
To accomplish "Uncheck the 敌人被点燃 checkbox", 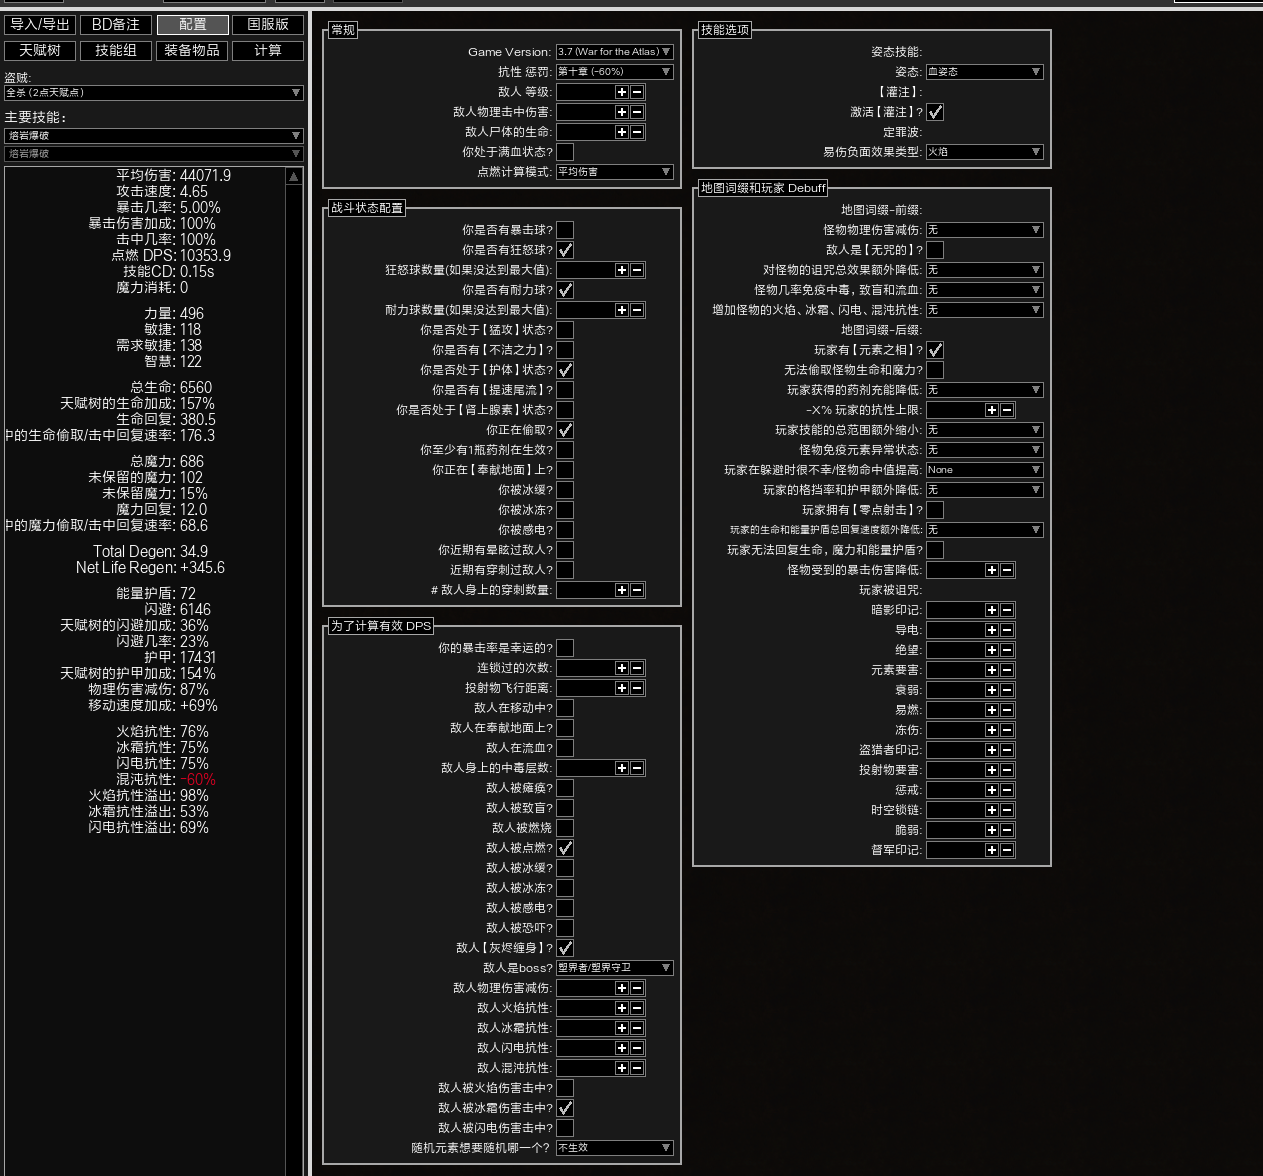I will 565,848.
